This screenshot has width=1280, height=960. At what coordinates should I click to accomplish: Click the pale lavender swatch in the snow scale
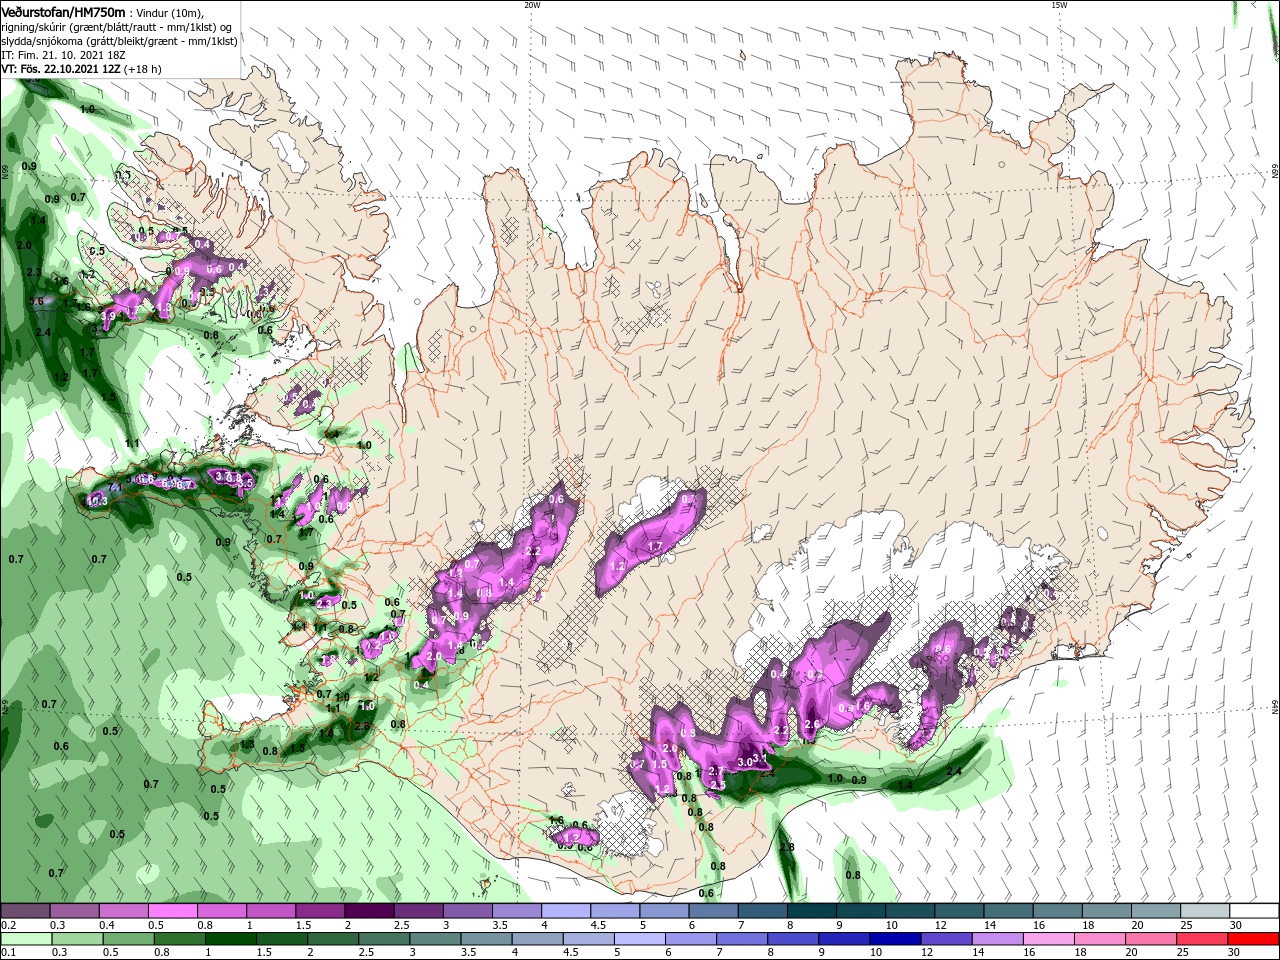coord(566,910)
